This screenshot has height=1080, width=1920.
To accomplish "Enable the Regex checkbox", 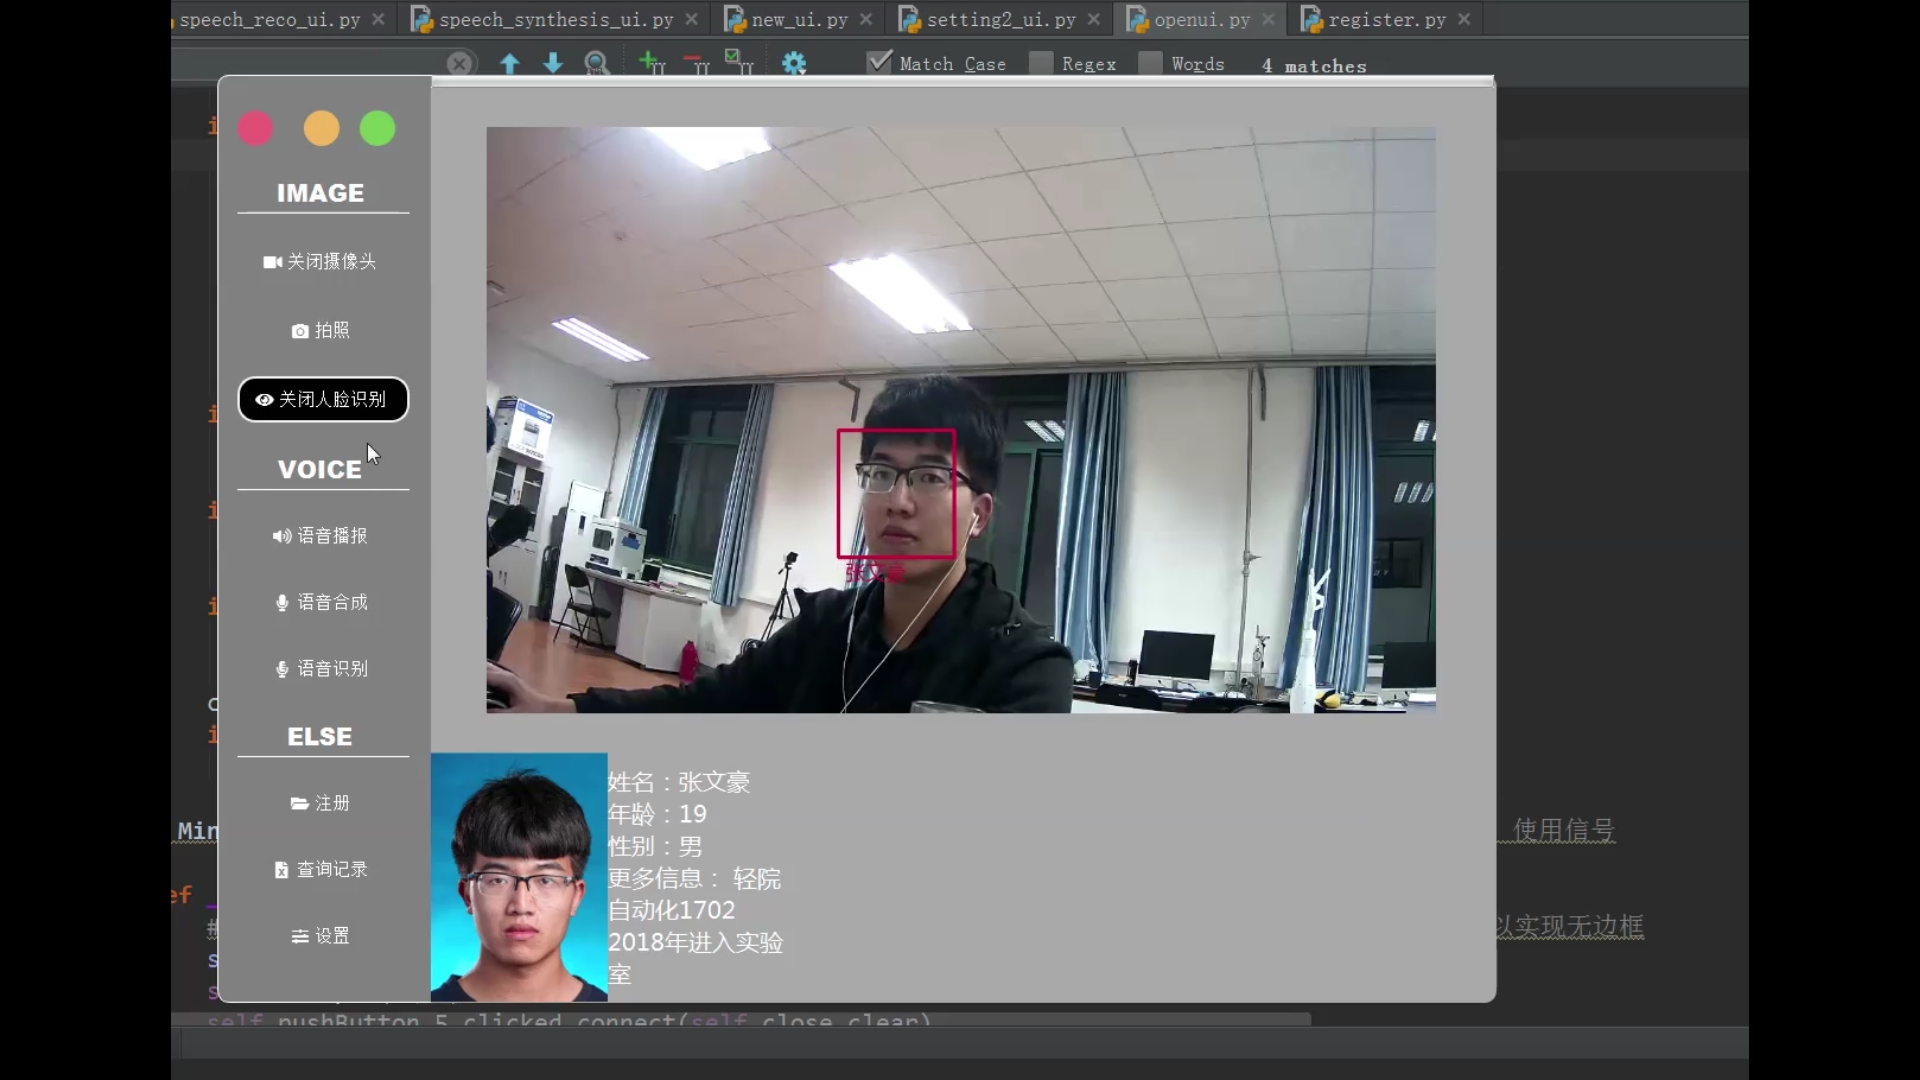I will (x=1041, y=63).
